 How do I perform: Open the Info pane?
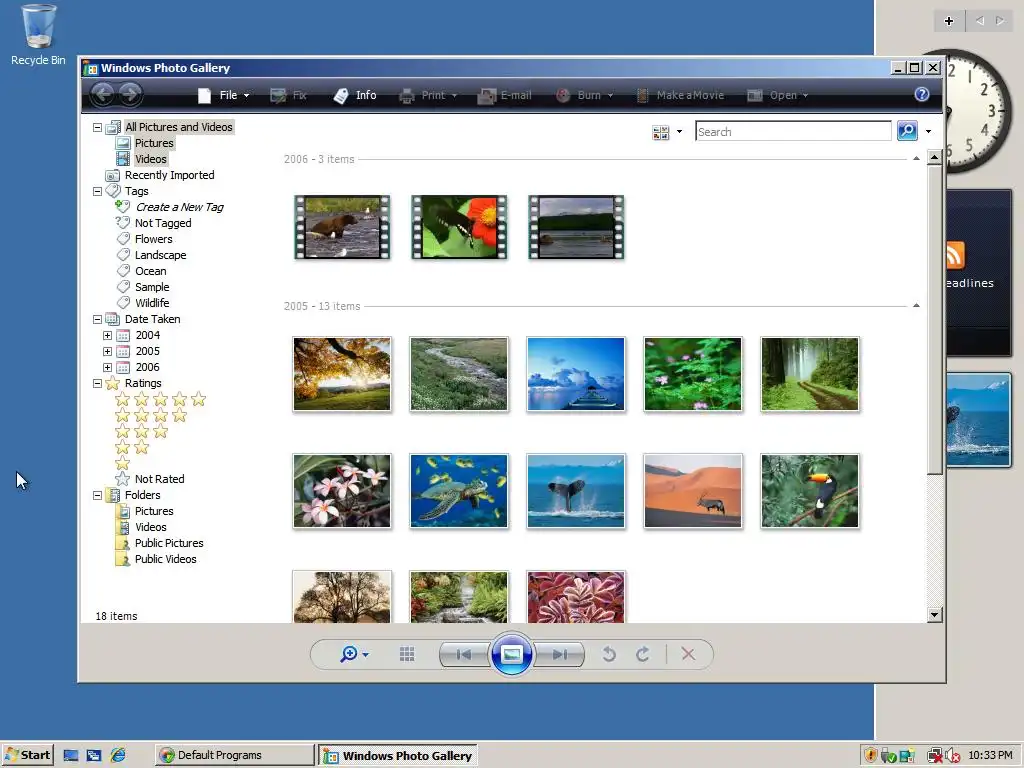coord(355,95)
